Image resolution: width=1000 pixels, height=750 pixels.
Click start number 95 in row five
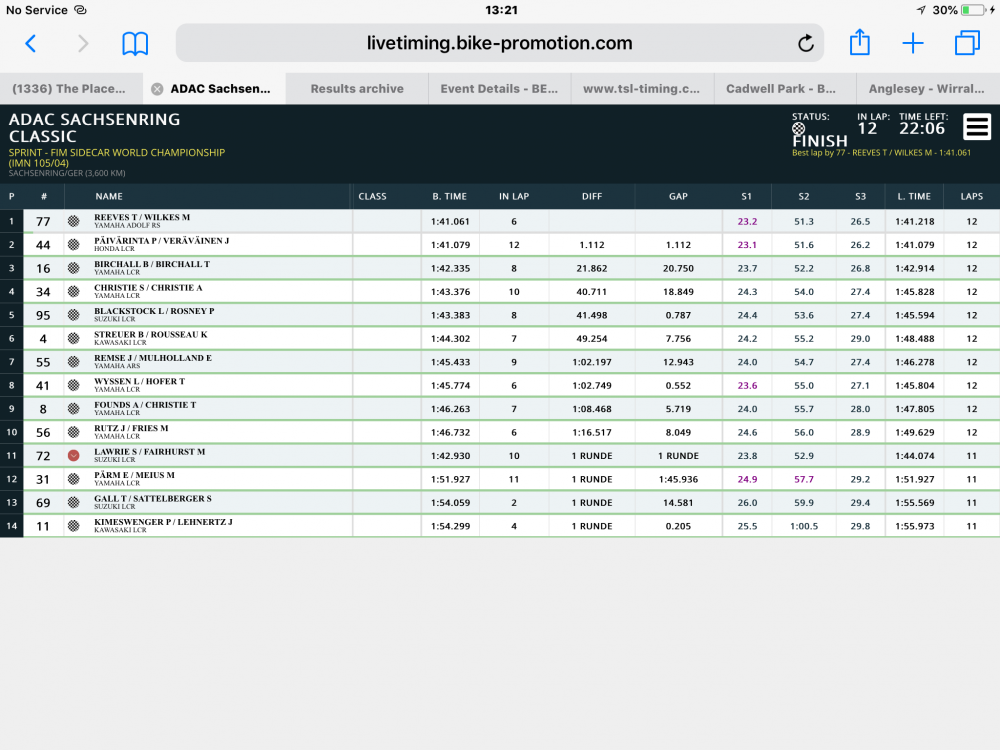[43, 315]
